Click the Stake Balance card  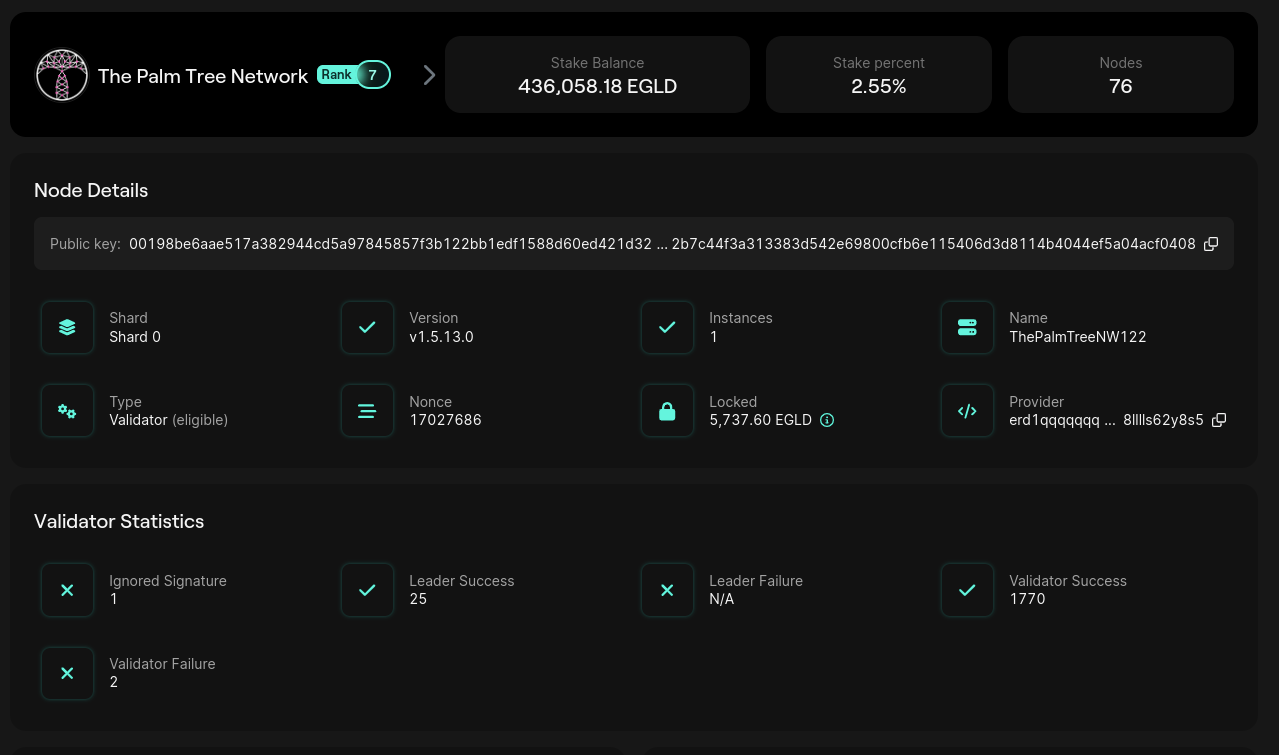click(x=597, y=75)
